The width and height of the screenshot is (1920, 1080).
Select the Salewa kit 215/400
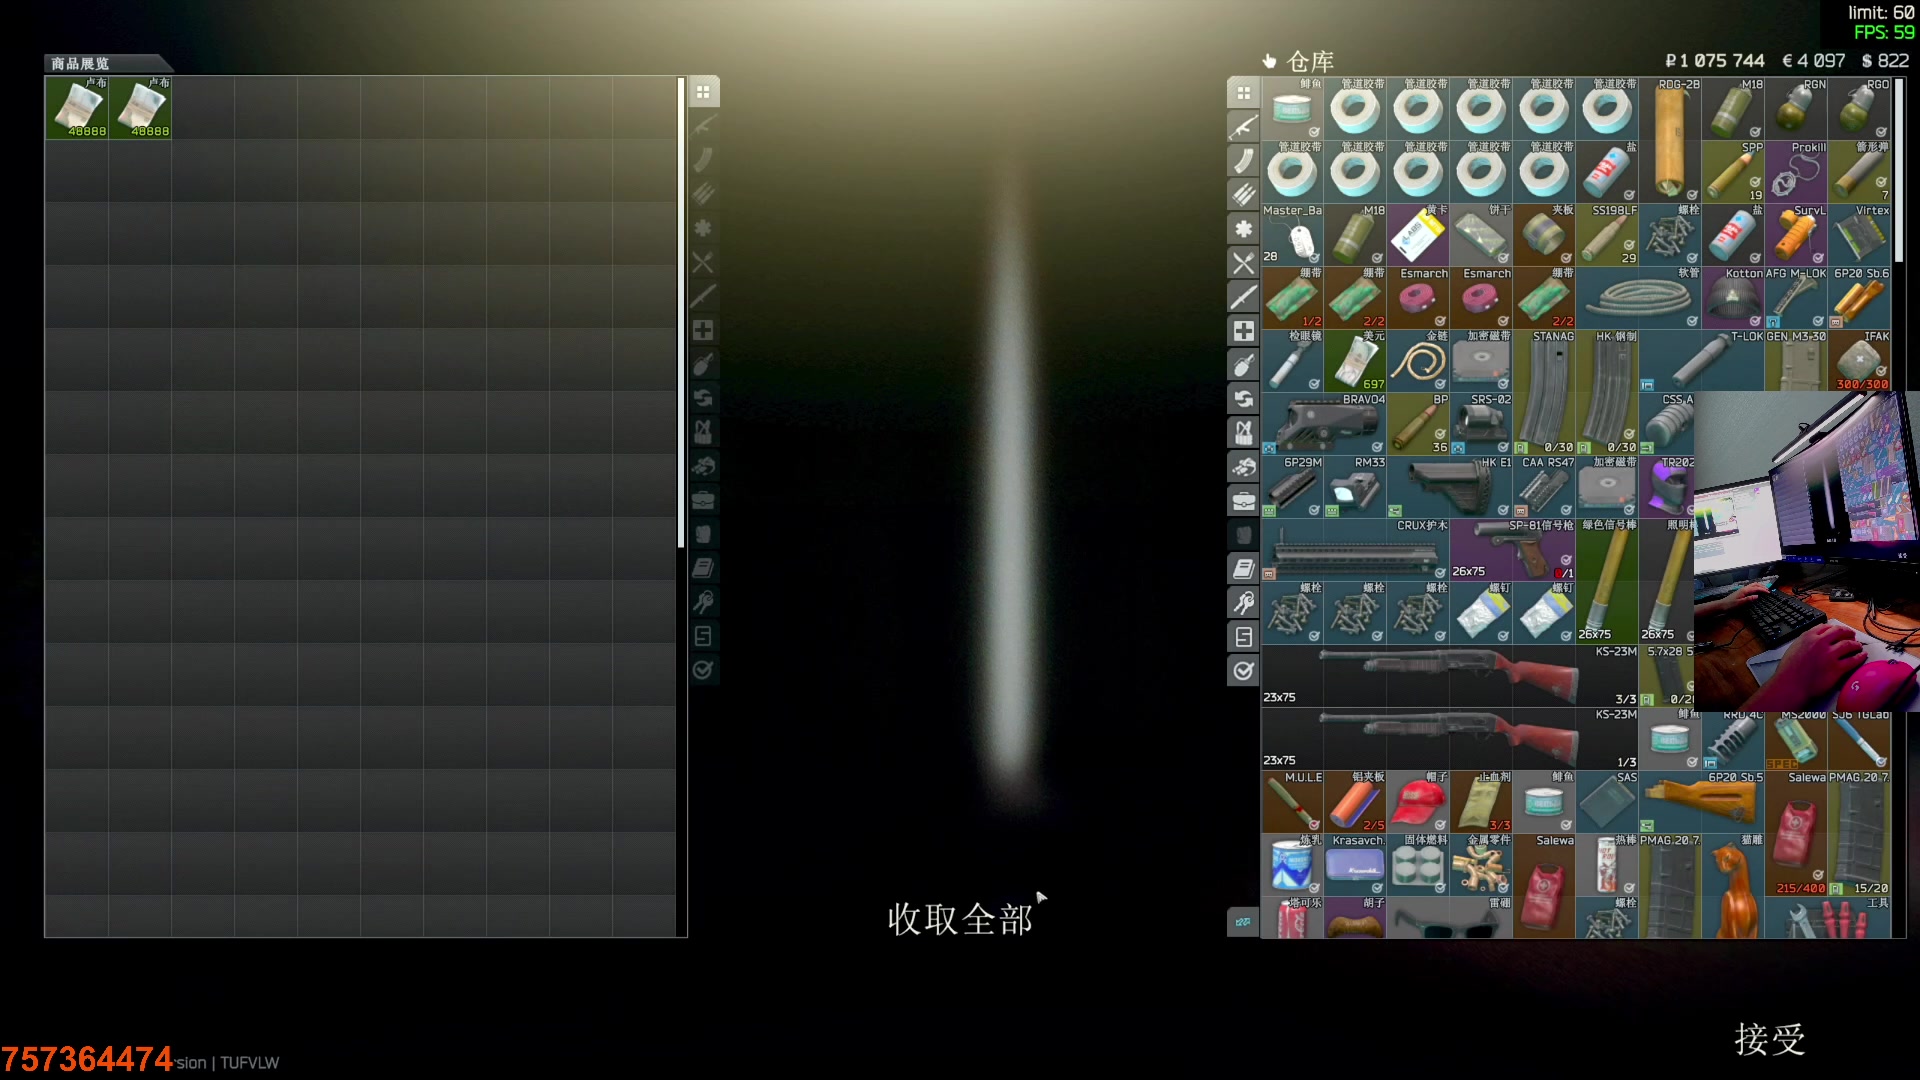click(1796, 833)
